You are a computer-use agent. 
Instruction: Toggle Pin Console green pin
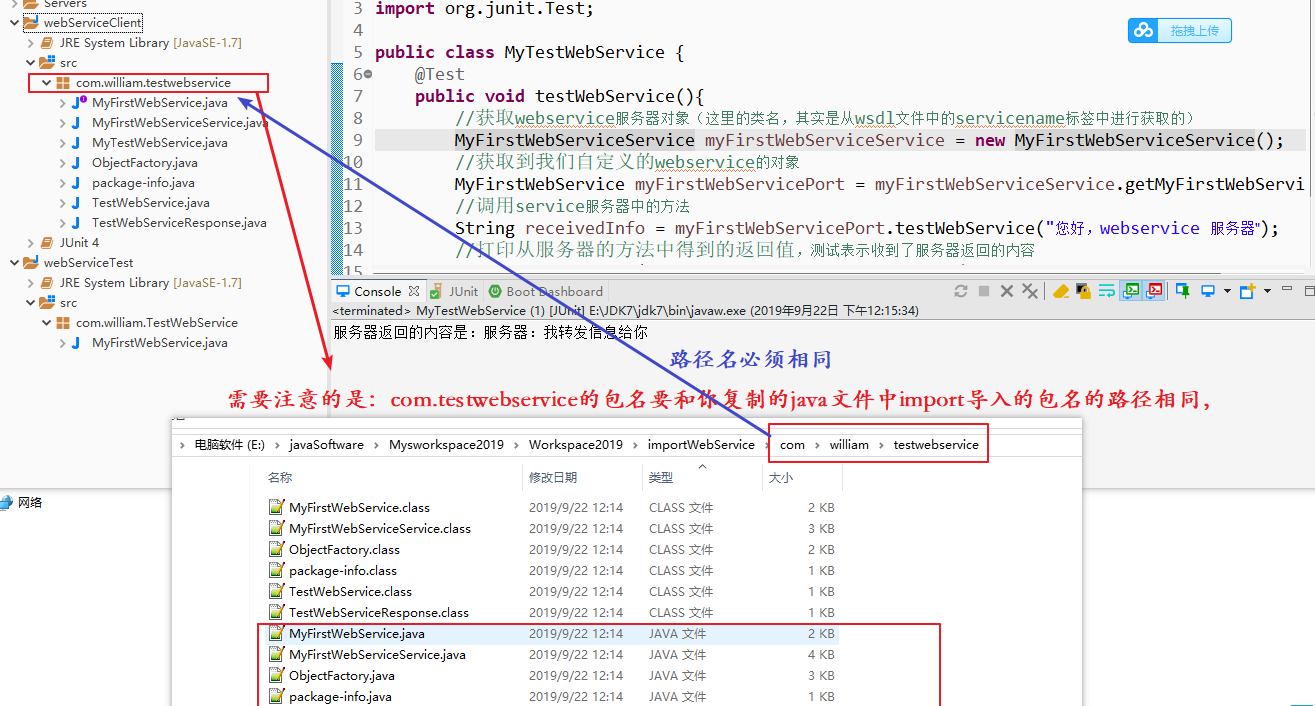click(x=1183, y=291)
